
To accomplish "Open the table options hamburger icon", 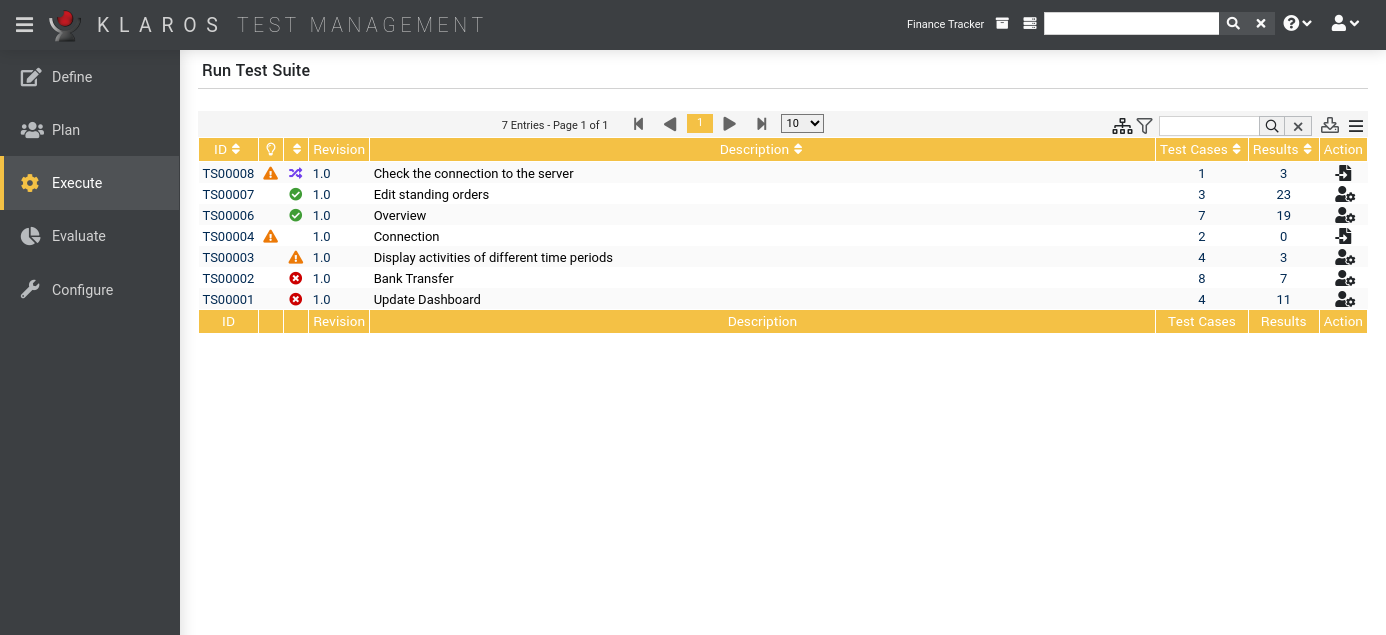I will (1356, 126).
